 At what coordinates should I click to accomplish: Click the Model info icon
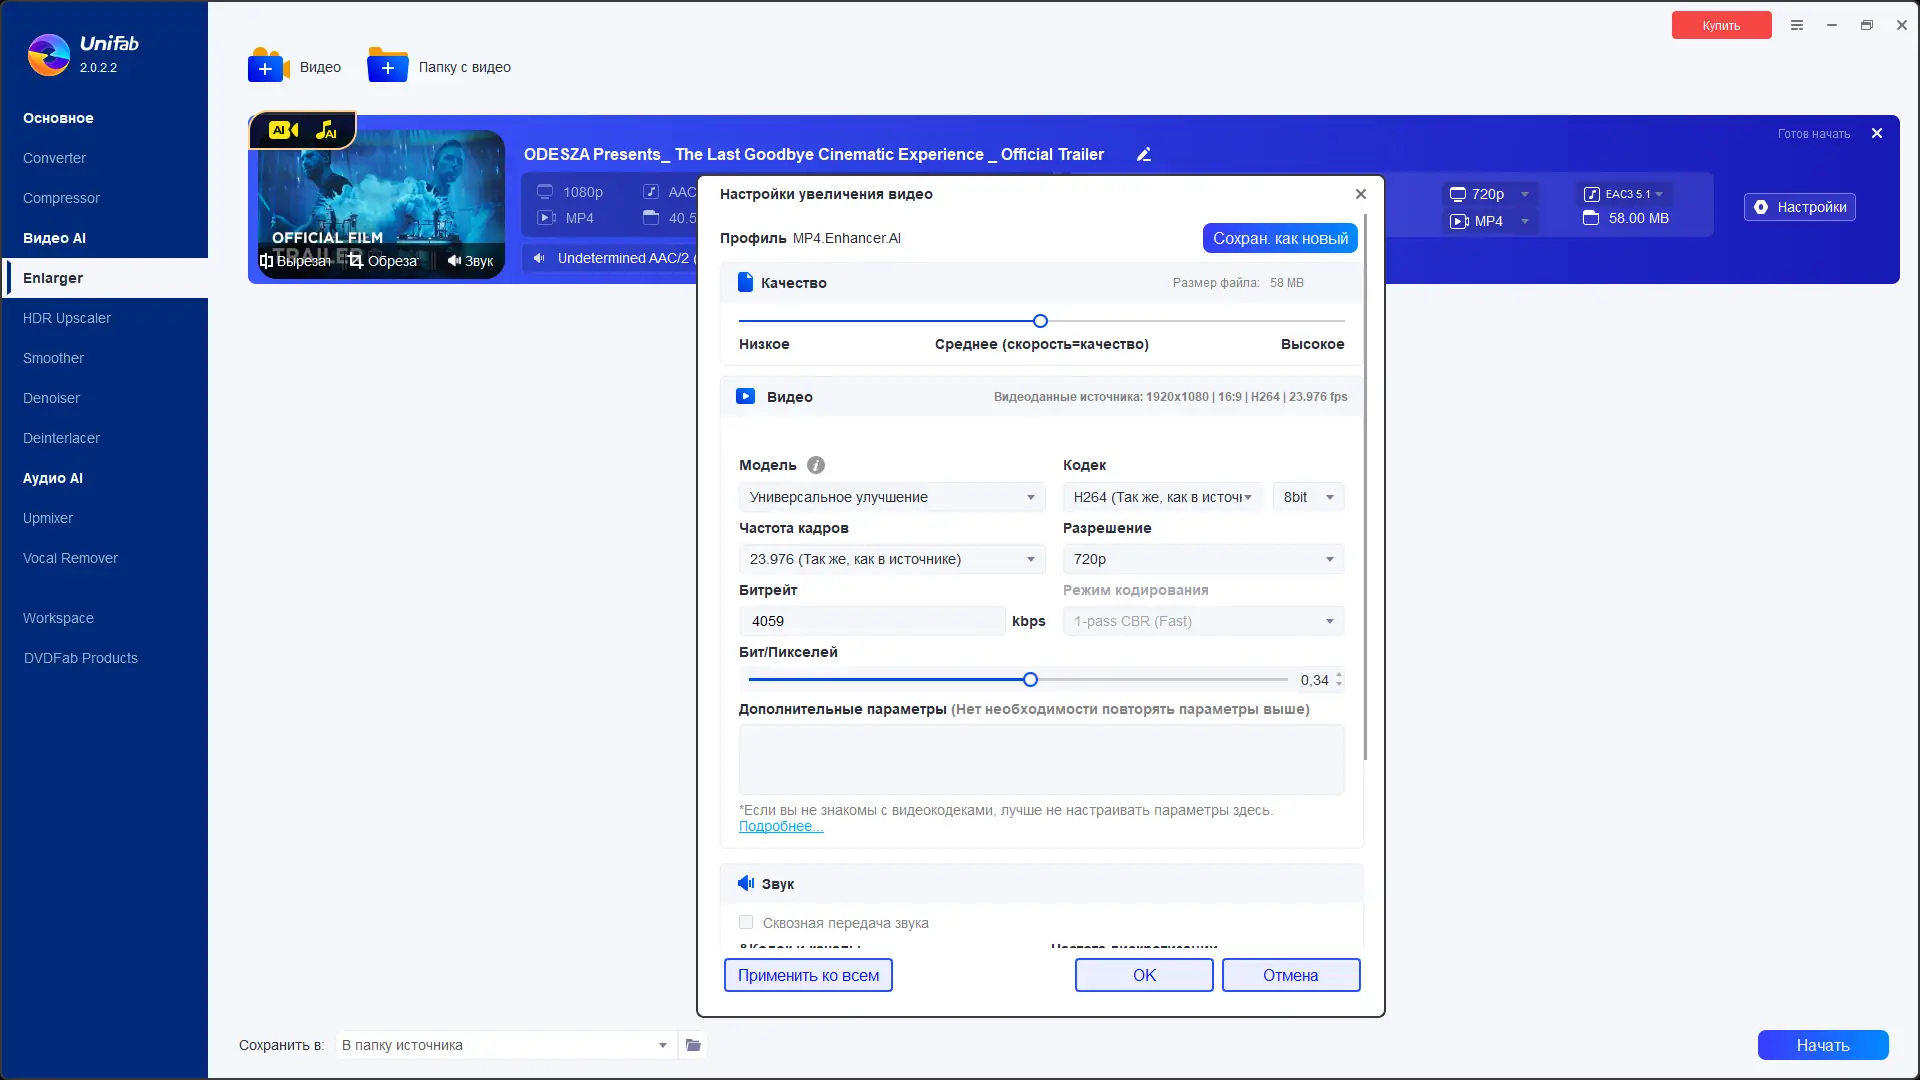pos(816,465)
